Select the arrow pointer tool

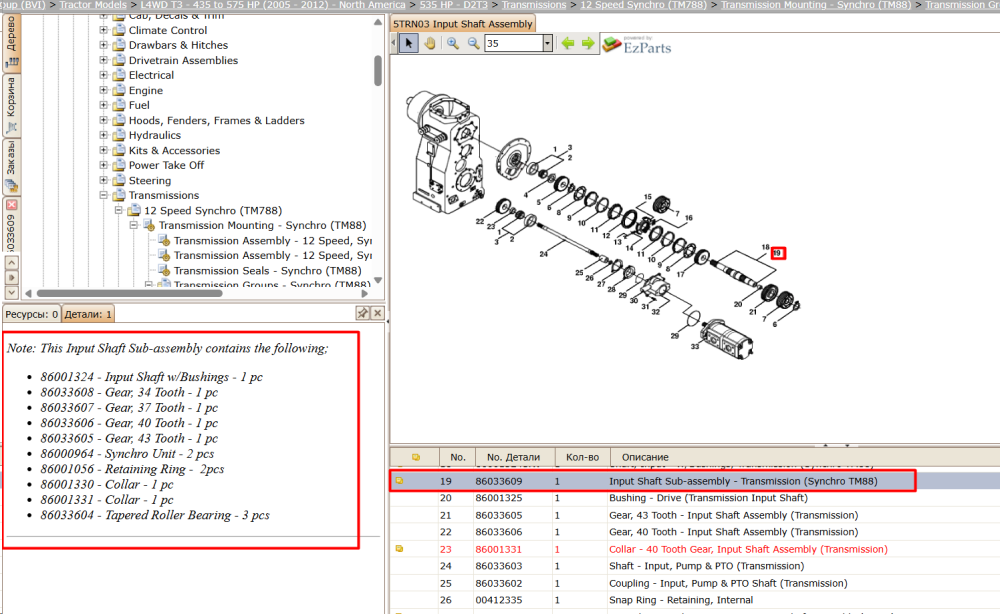[409, 43]
